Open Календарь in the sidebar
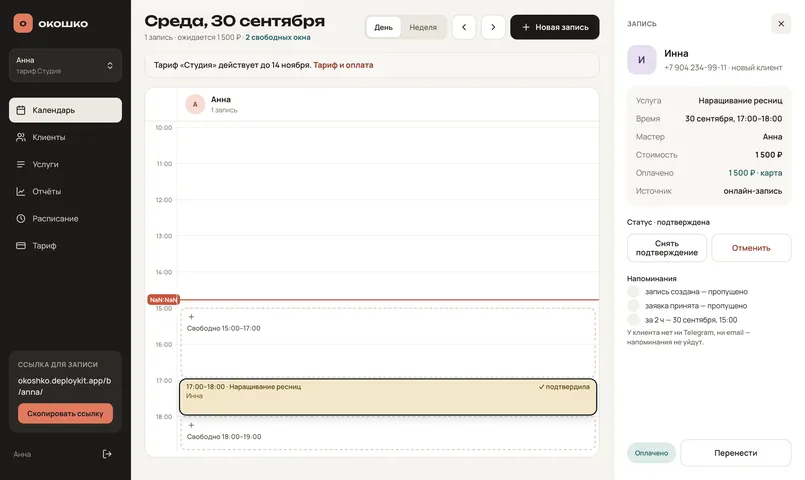Image resolution: width=805 pixels, height=480 pixels. point(65,110)
